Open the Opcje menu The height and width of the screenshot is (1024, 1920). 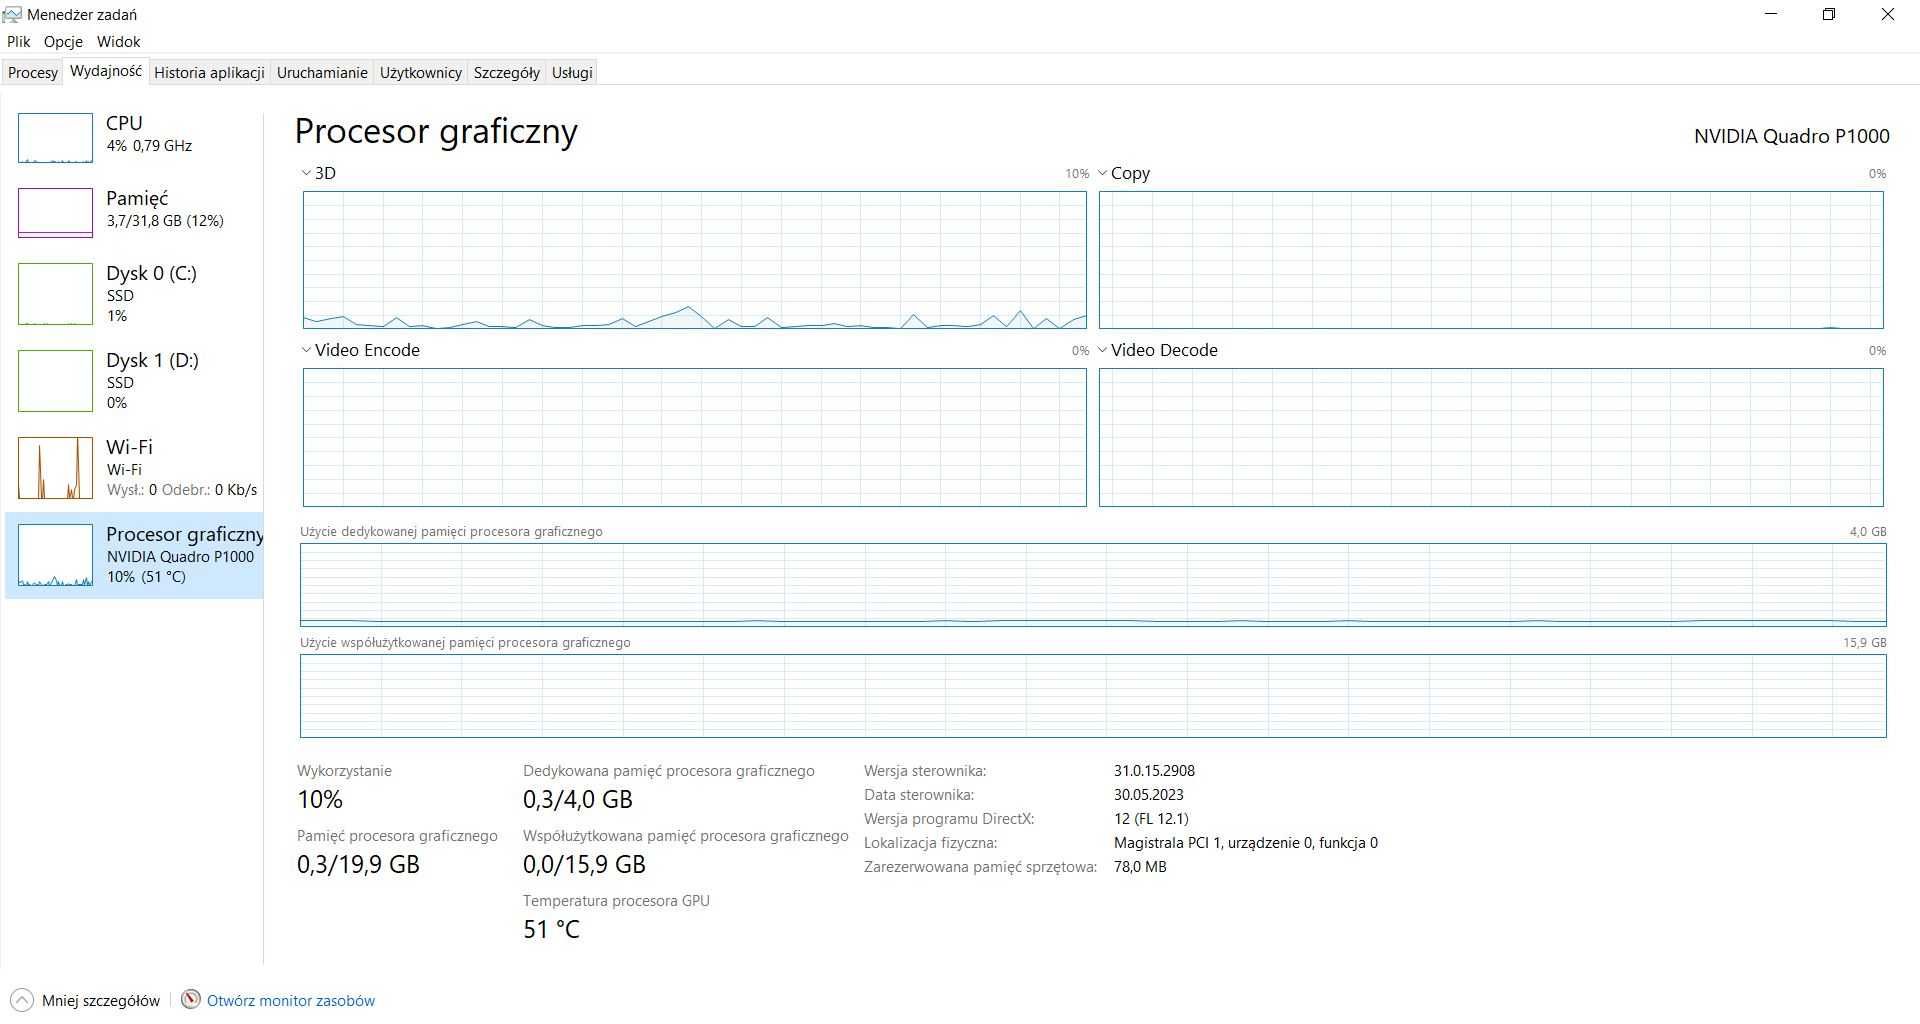pyautogui.click(x=63, y=42)
